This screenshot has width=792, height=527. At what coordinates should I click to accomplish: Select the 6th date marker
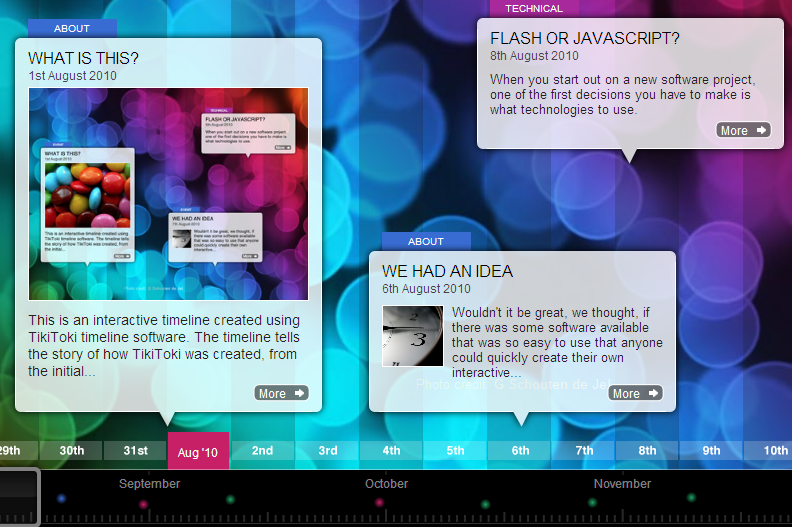pyautogui.click(x=520, y=450)
